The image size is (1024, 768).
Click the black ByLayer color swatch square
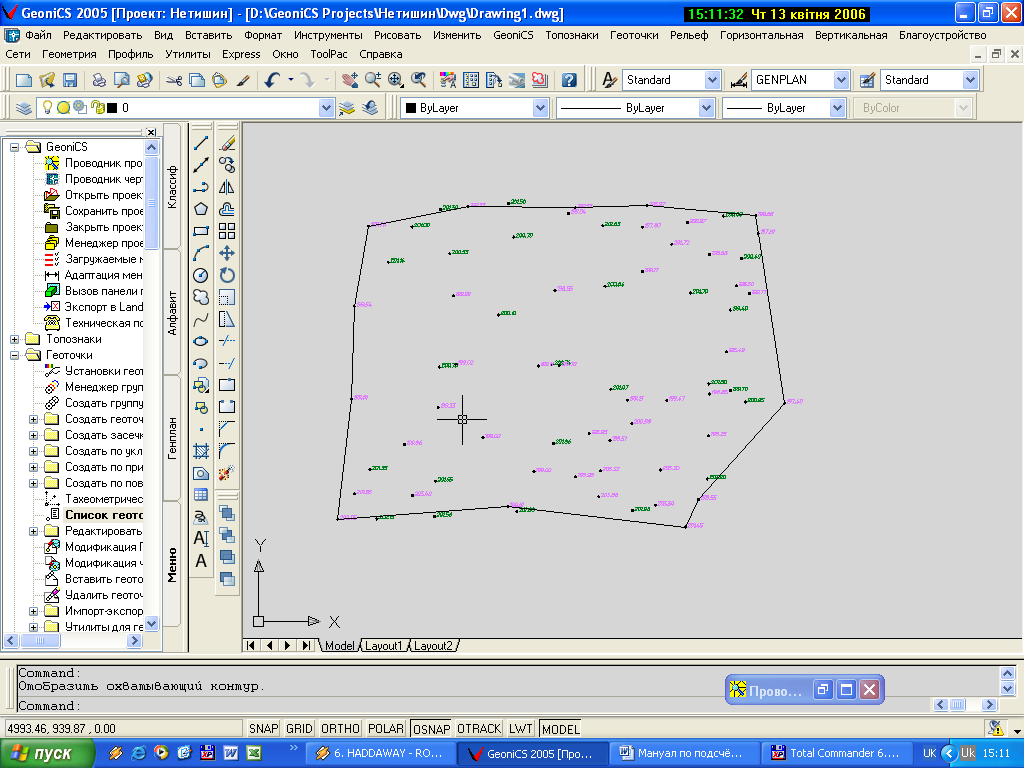coord(411,108)
